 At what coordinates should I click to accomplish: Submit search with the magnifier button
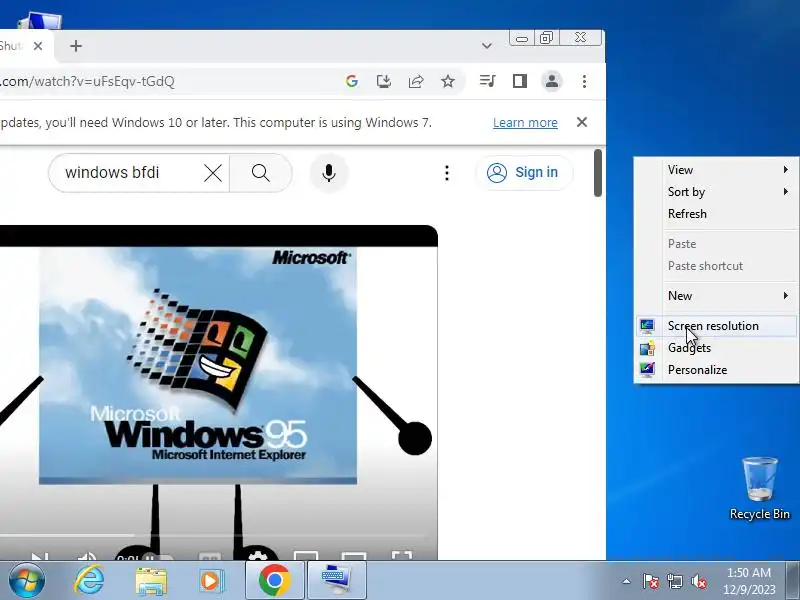261,173
